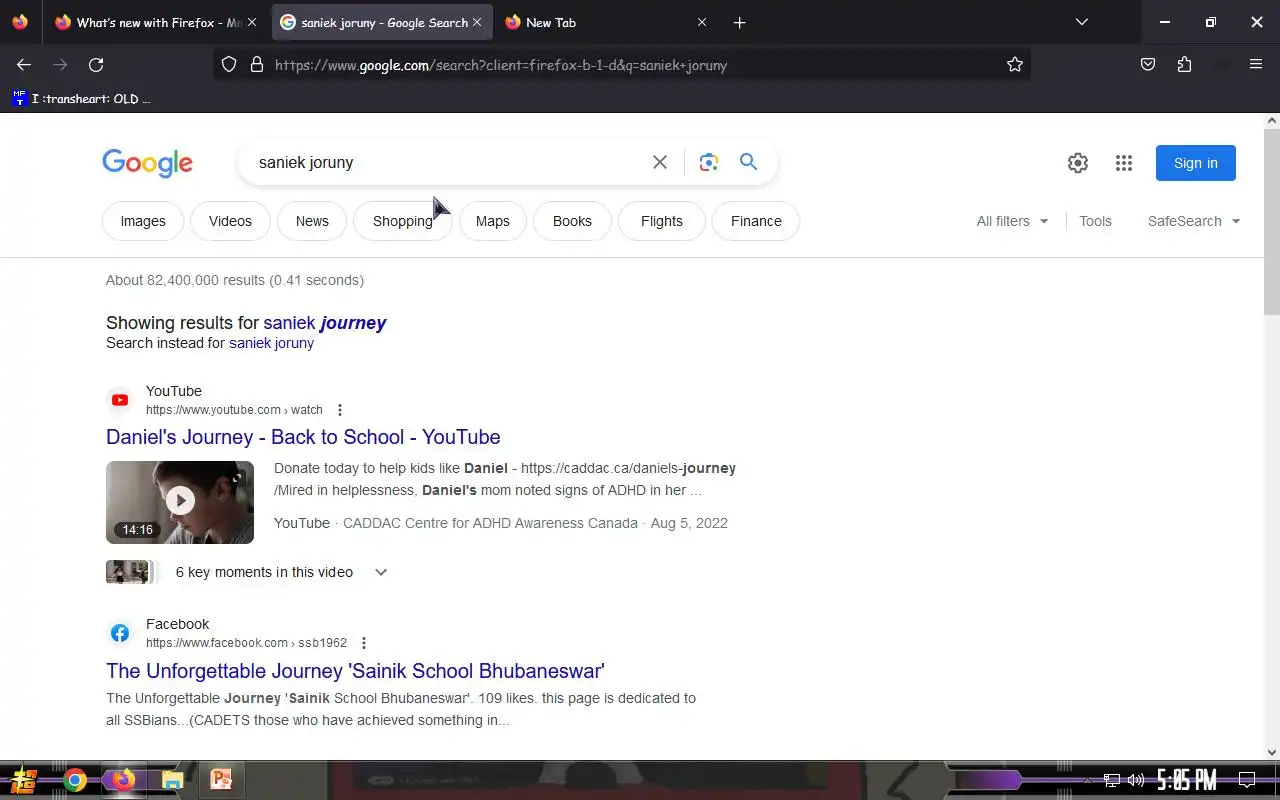Viewport: 1280px width, 800px height.
Task: Open the transheart OLD bookmark
Action: click(81, 99)
